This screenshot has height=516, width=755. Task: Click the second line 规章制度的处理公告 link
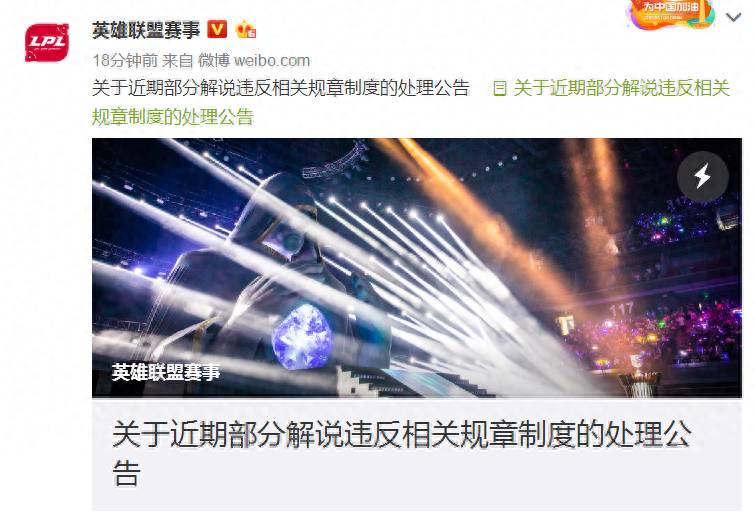(172, 117)
